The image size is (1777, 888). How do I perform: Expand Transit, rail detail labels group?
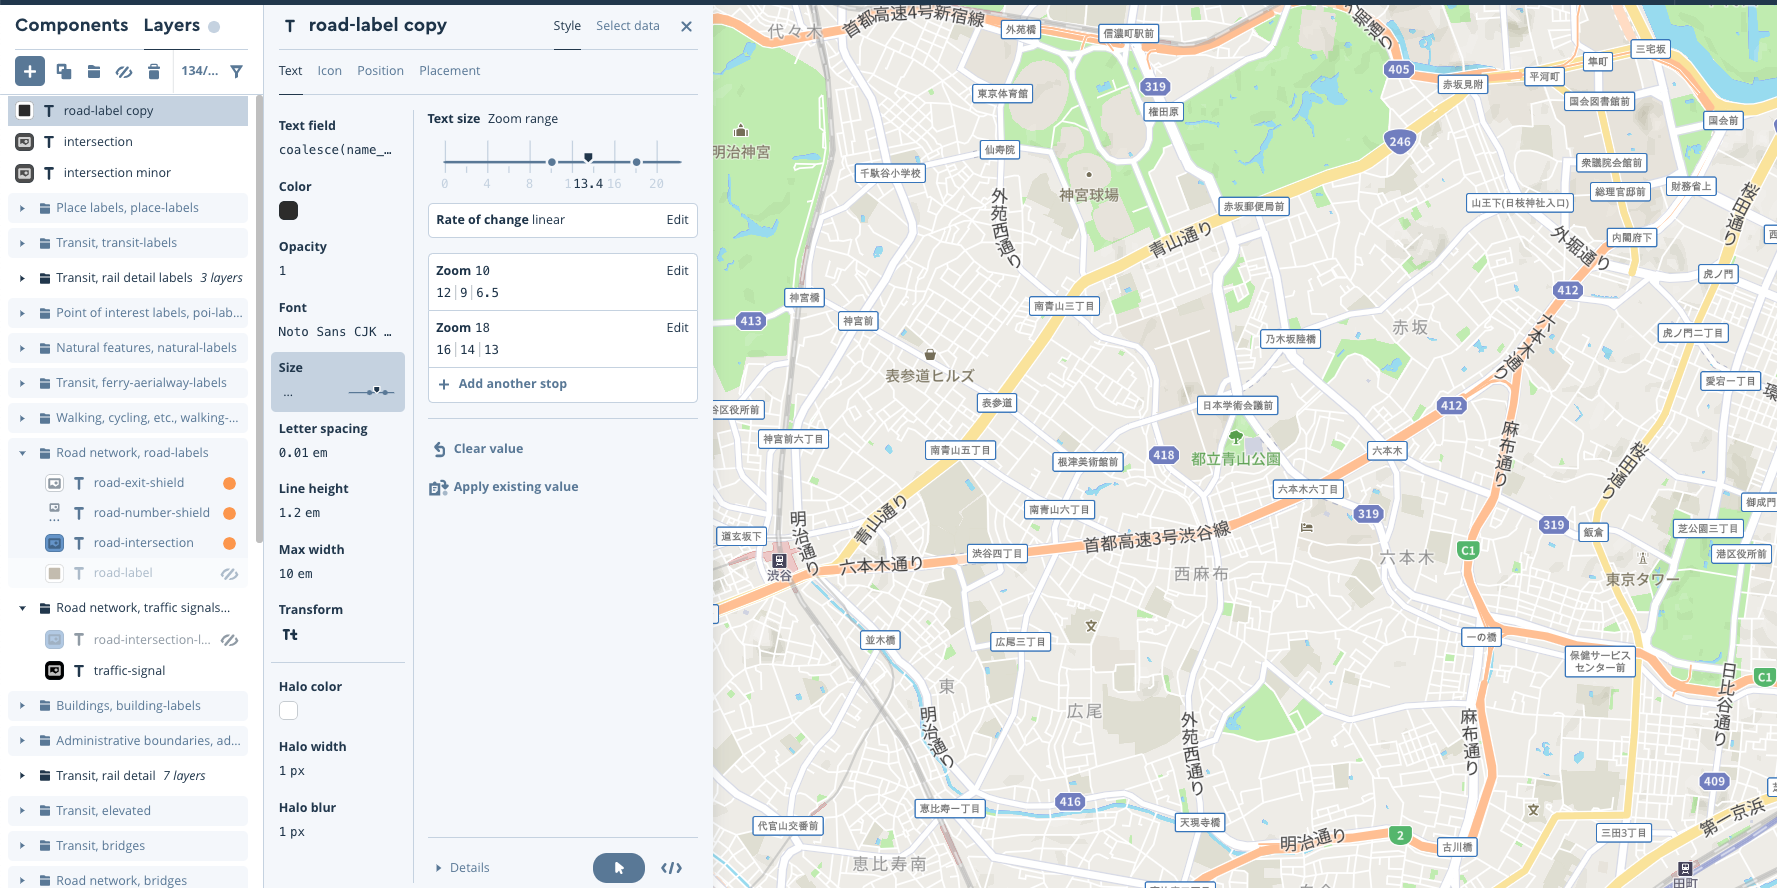click(22, 278)
